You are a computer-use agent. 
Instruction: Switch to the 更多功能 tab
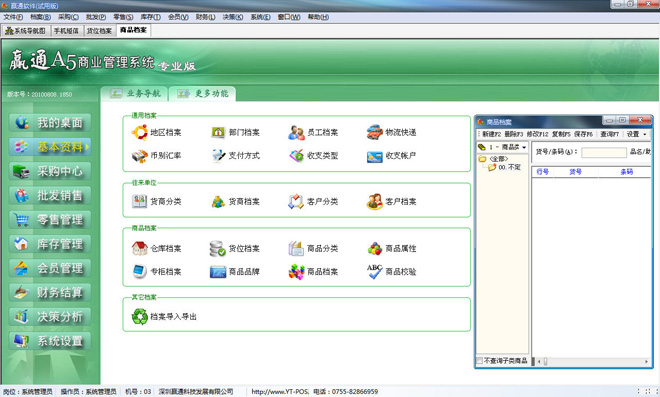202,93
